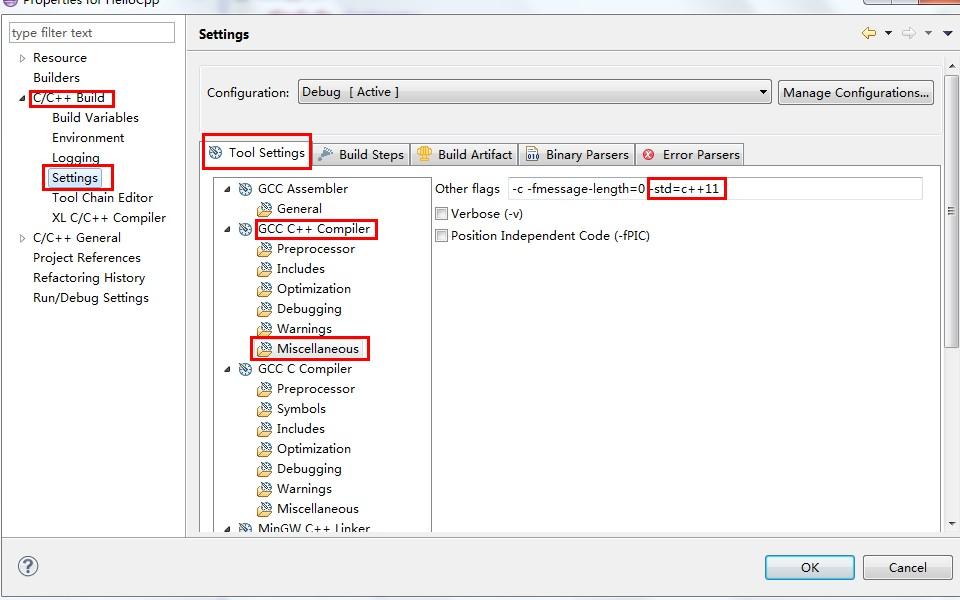Enable Position Independent Code (-fPIC) checkbox
This screenshot has width=960, height=600.
pos(441,236)
